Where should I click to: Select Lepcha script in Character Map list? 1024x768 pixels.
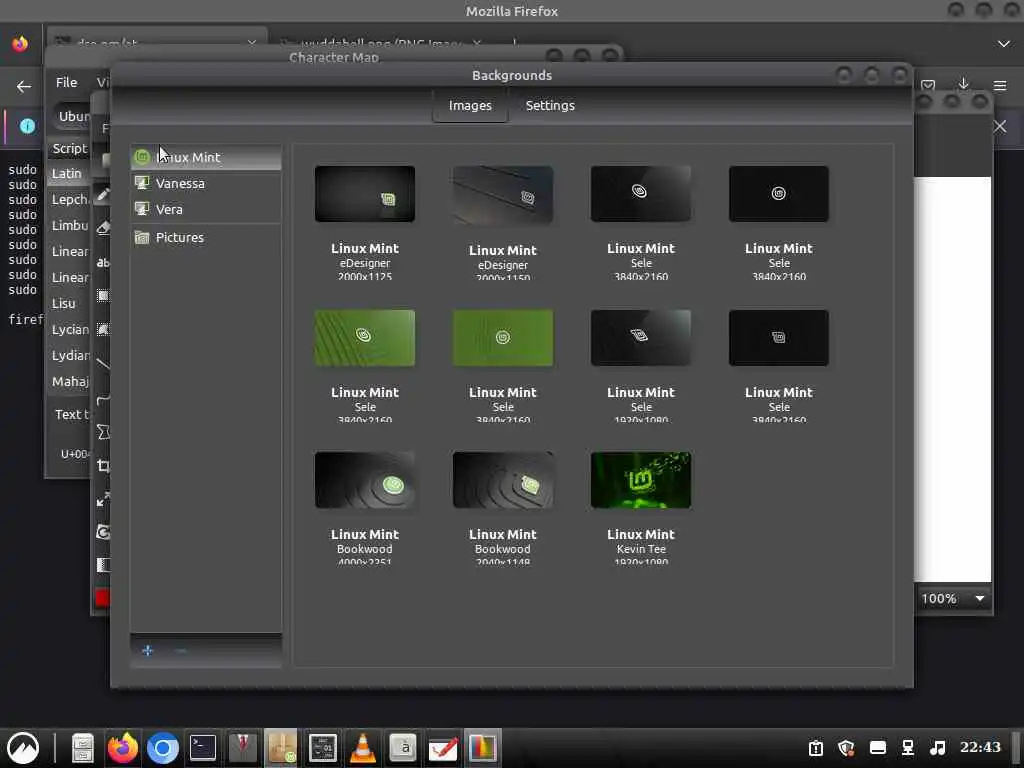[x=69, y=200]
